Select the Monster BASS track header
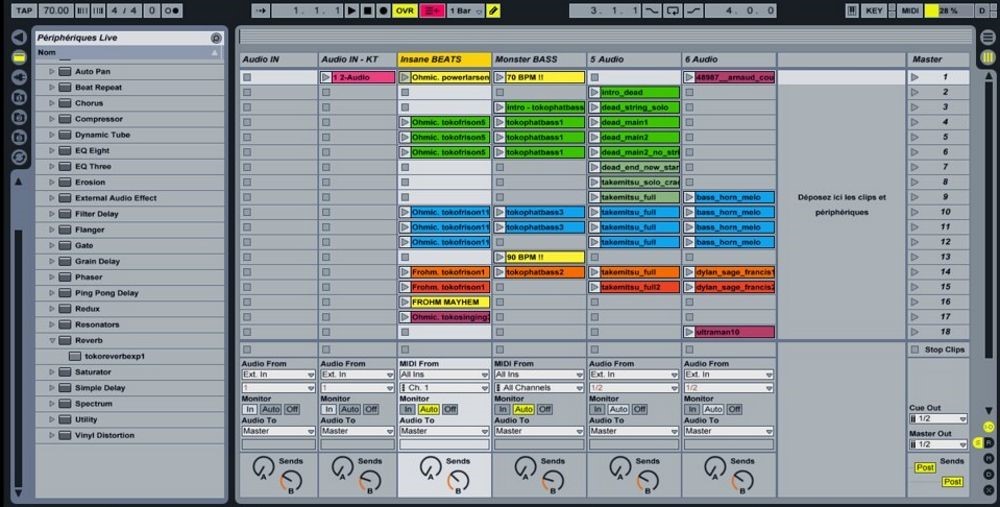Screen dimensions: 1000x507 pyautogui.click(x=539, y=59)
